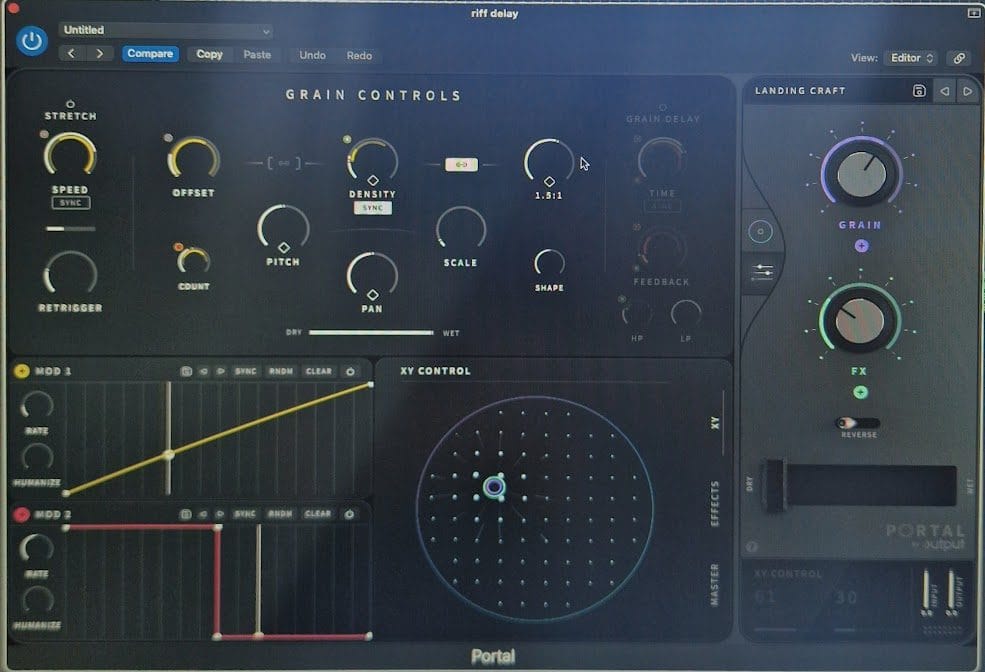Toggle the Density SYNC button
985x672 pixels.
(372, 208)
